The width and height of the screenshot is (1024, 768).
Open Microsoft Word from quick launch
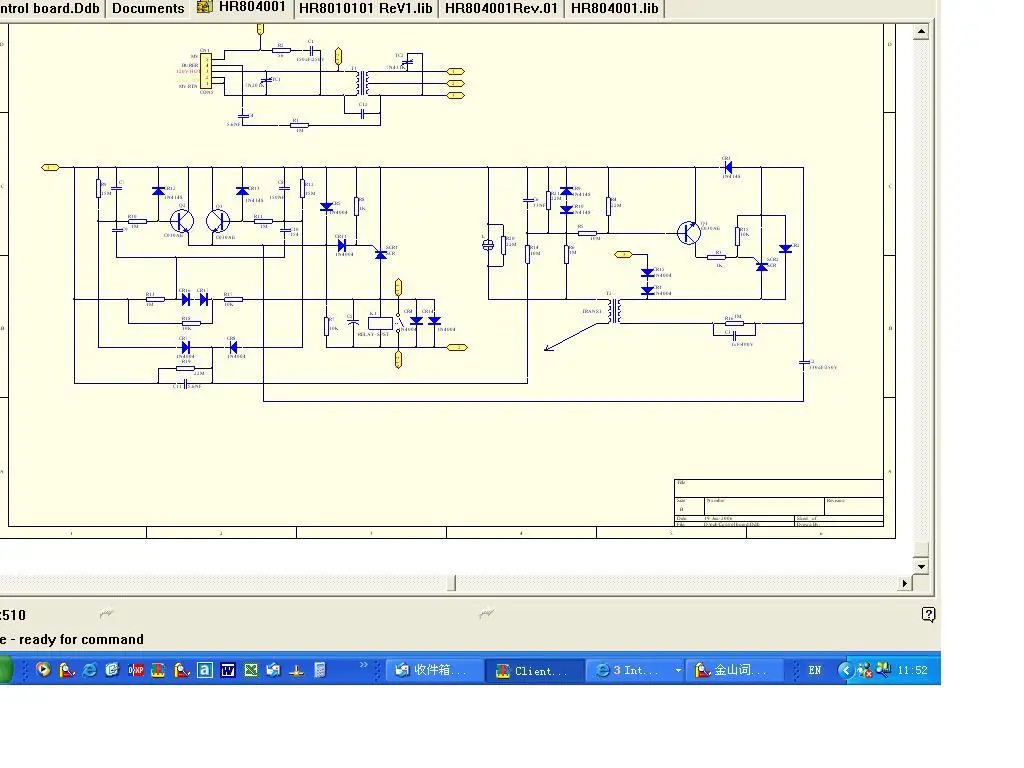point(227,670)
